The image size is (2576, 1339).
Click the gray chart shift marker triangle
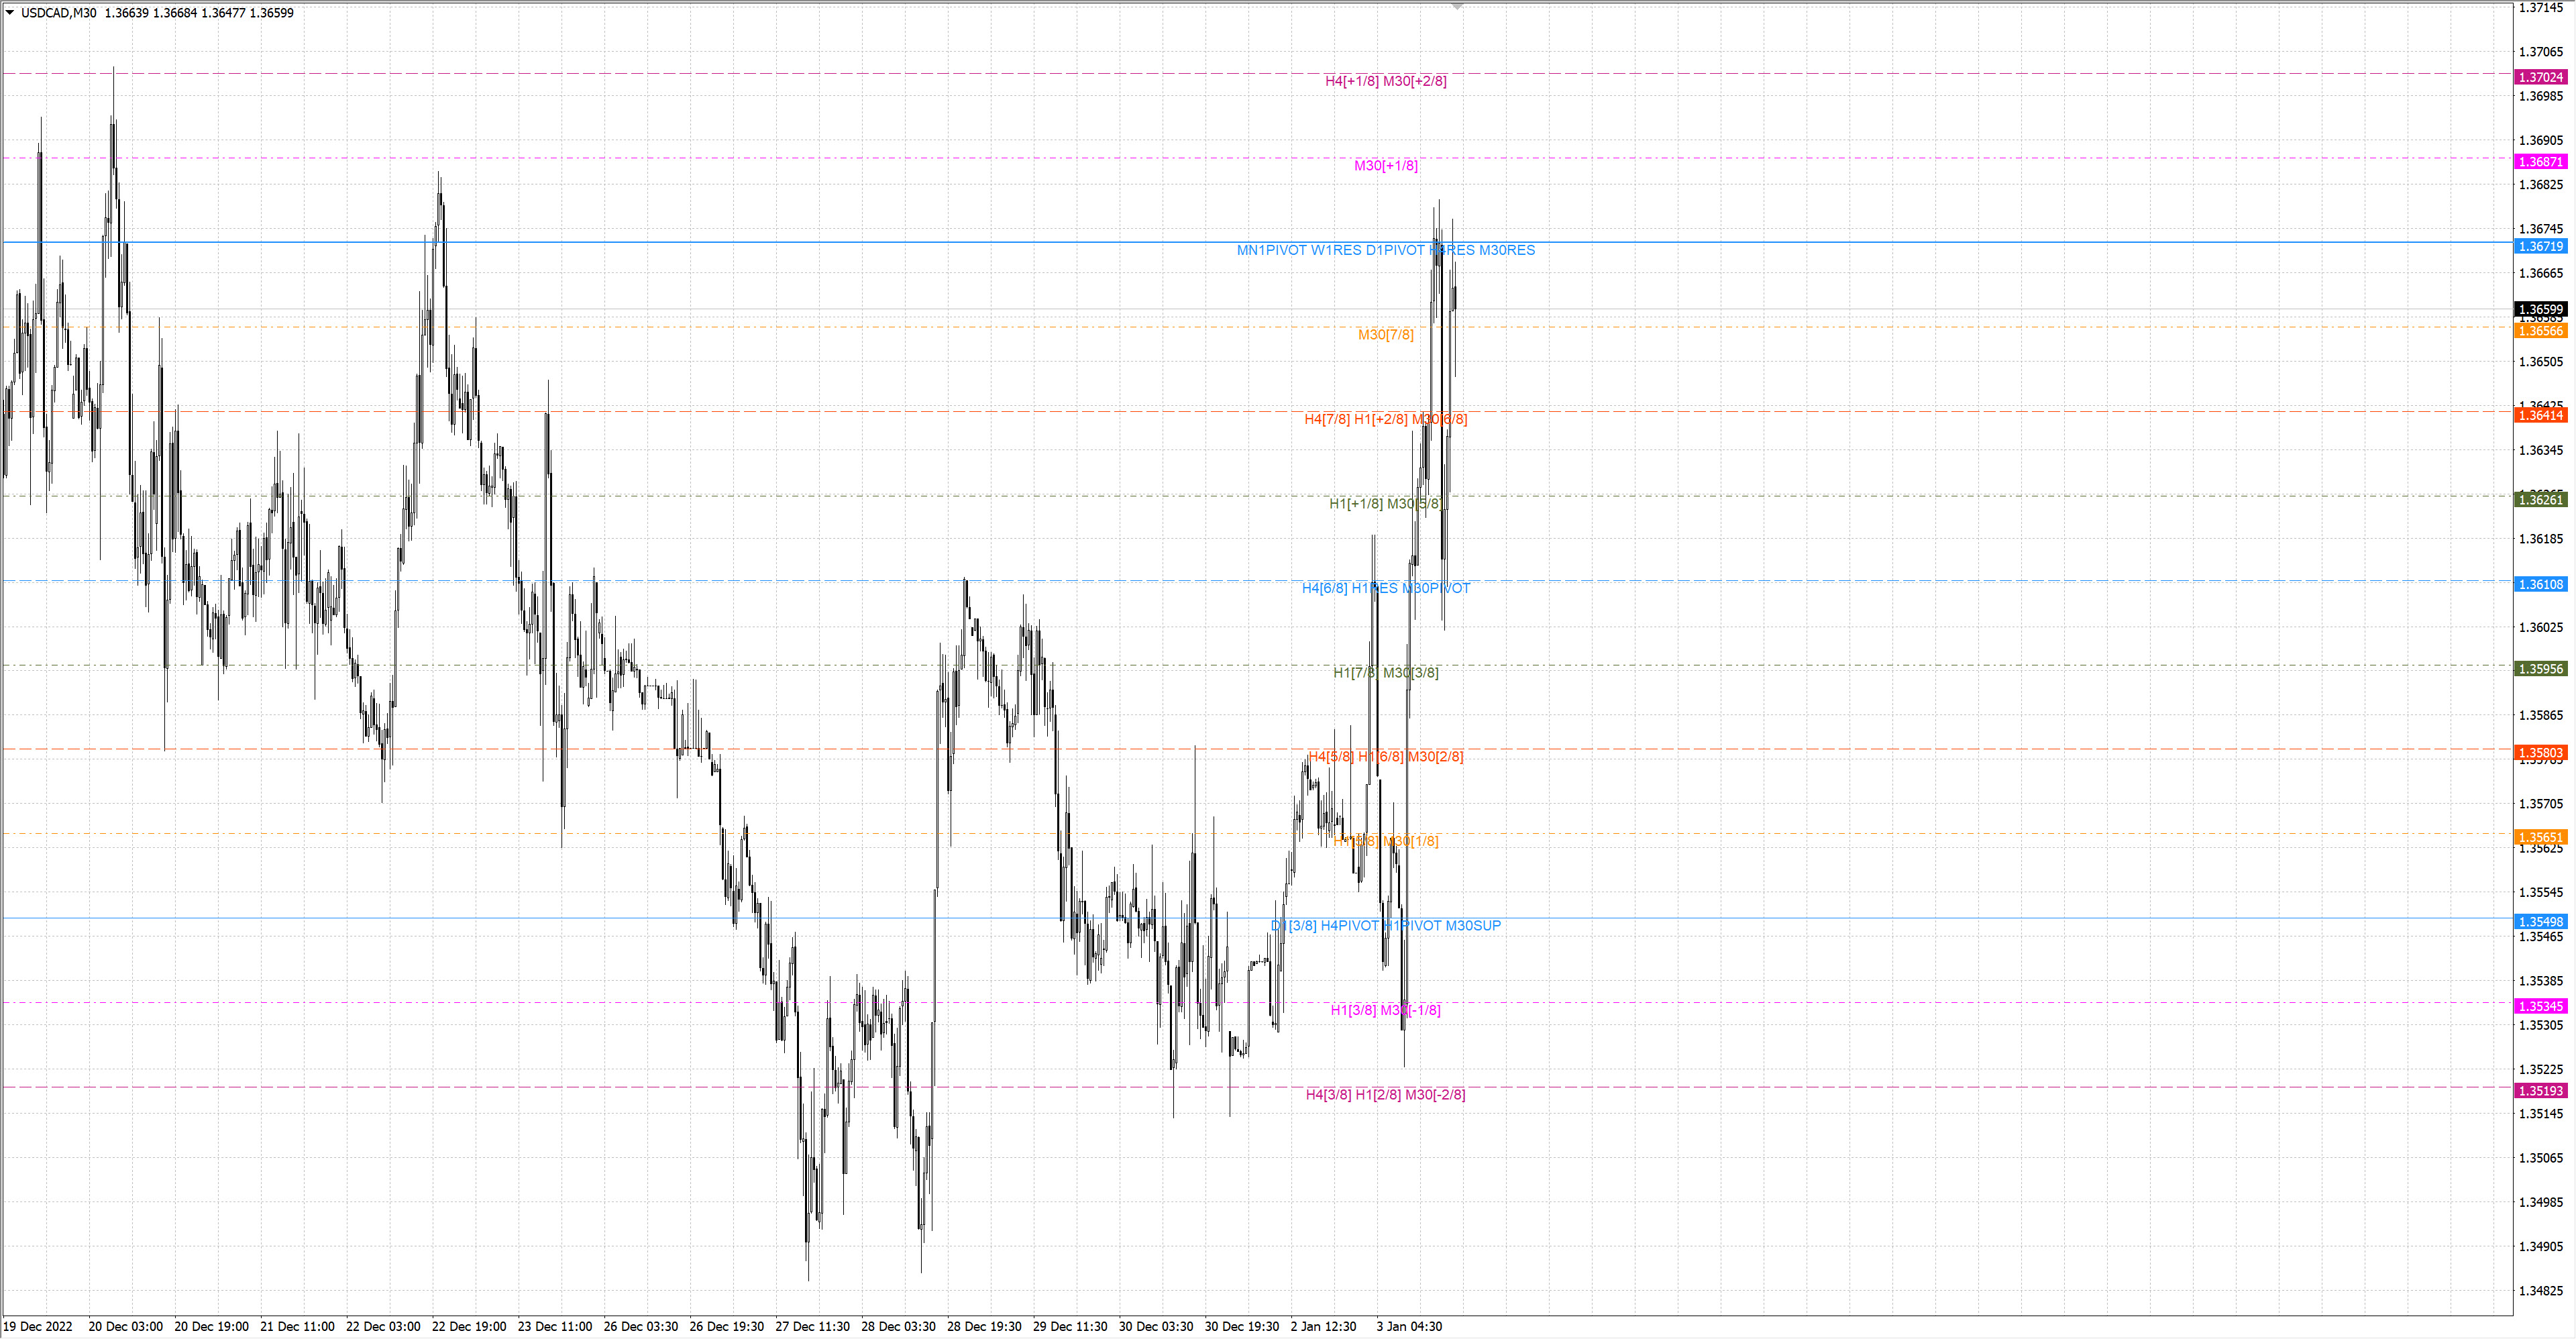(x=1457, y=7)
